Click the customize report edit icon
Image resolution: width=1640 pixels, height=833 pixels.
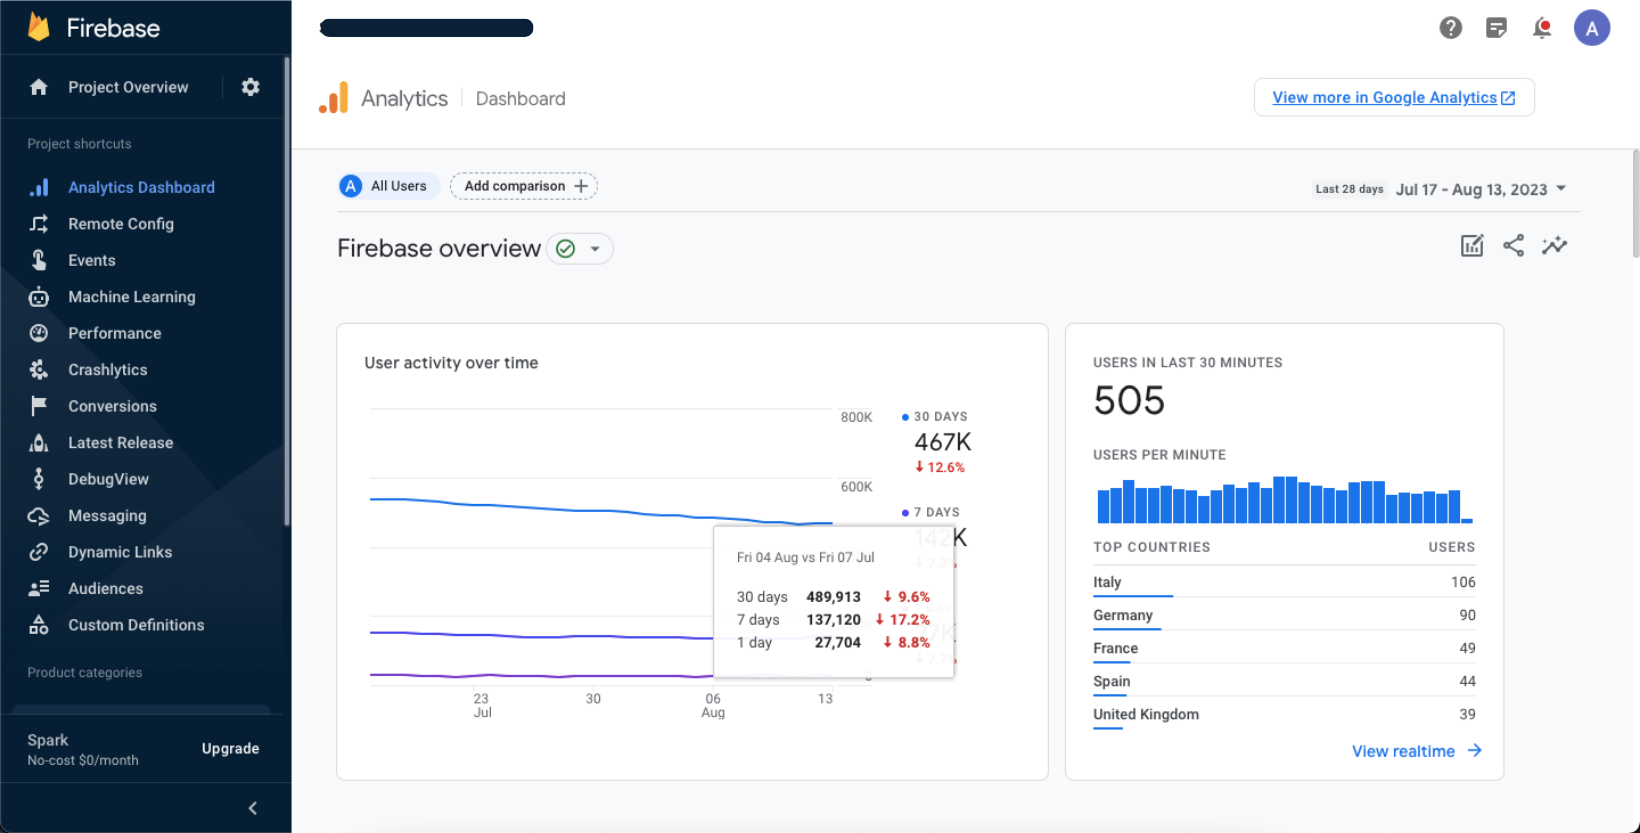pos(1472,246)
